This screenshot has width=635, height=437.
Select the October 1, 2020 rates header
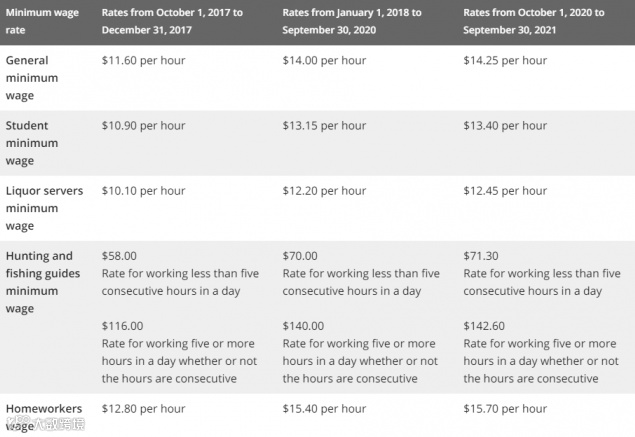click(x=534, y=21)
